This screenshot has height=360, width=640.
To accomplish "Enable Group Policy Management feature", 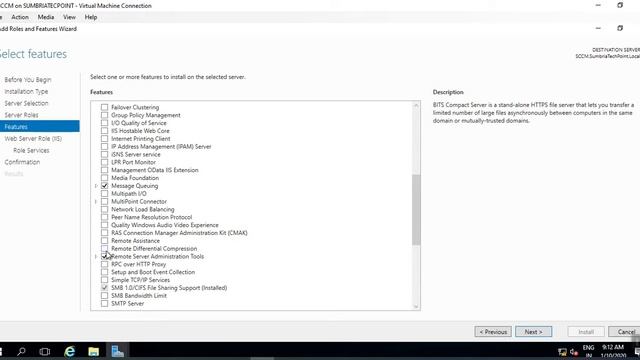I will click(104, 115).
